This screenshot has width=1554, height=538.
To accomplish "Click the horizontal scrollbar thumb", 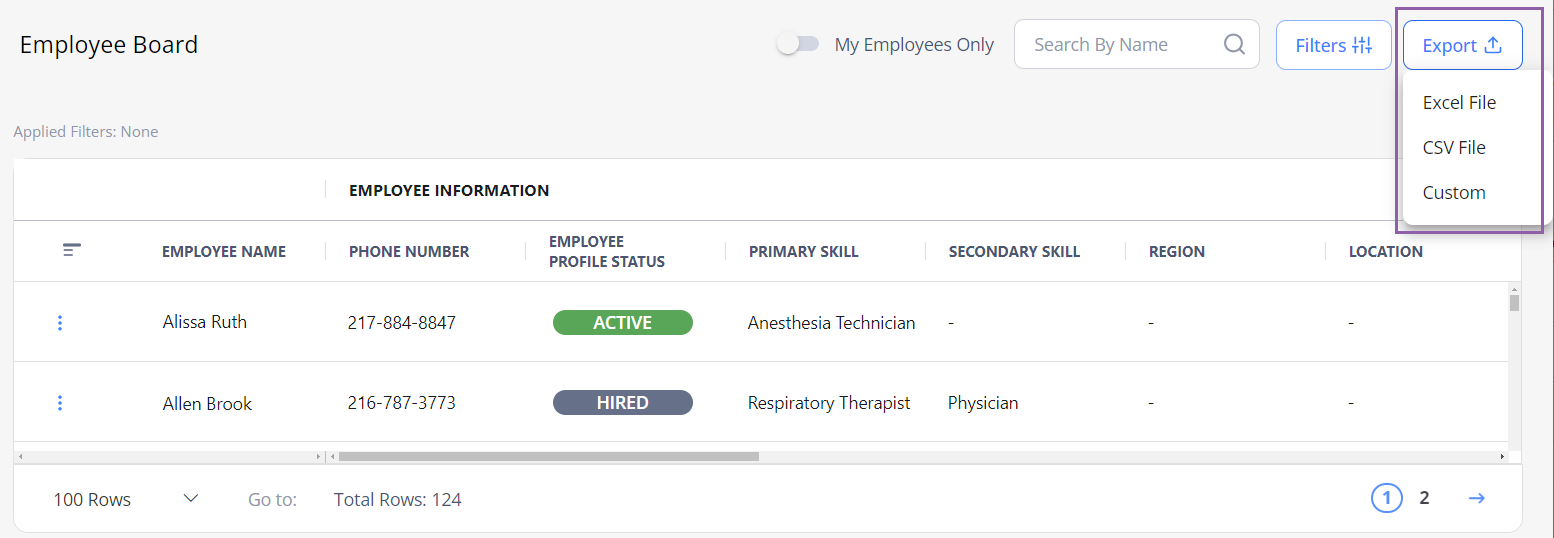I will tap(548, 456).
